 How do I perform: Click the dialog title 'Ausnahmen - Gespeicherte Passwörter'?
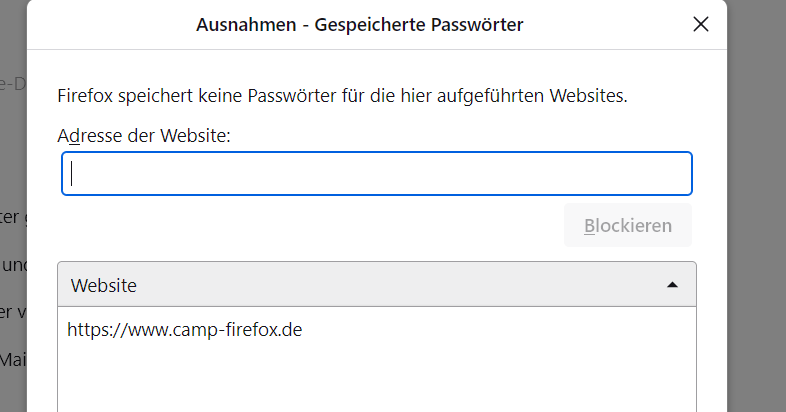tap(359, 25)
